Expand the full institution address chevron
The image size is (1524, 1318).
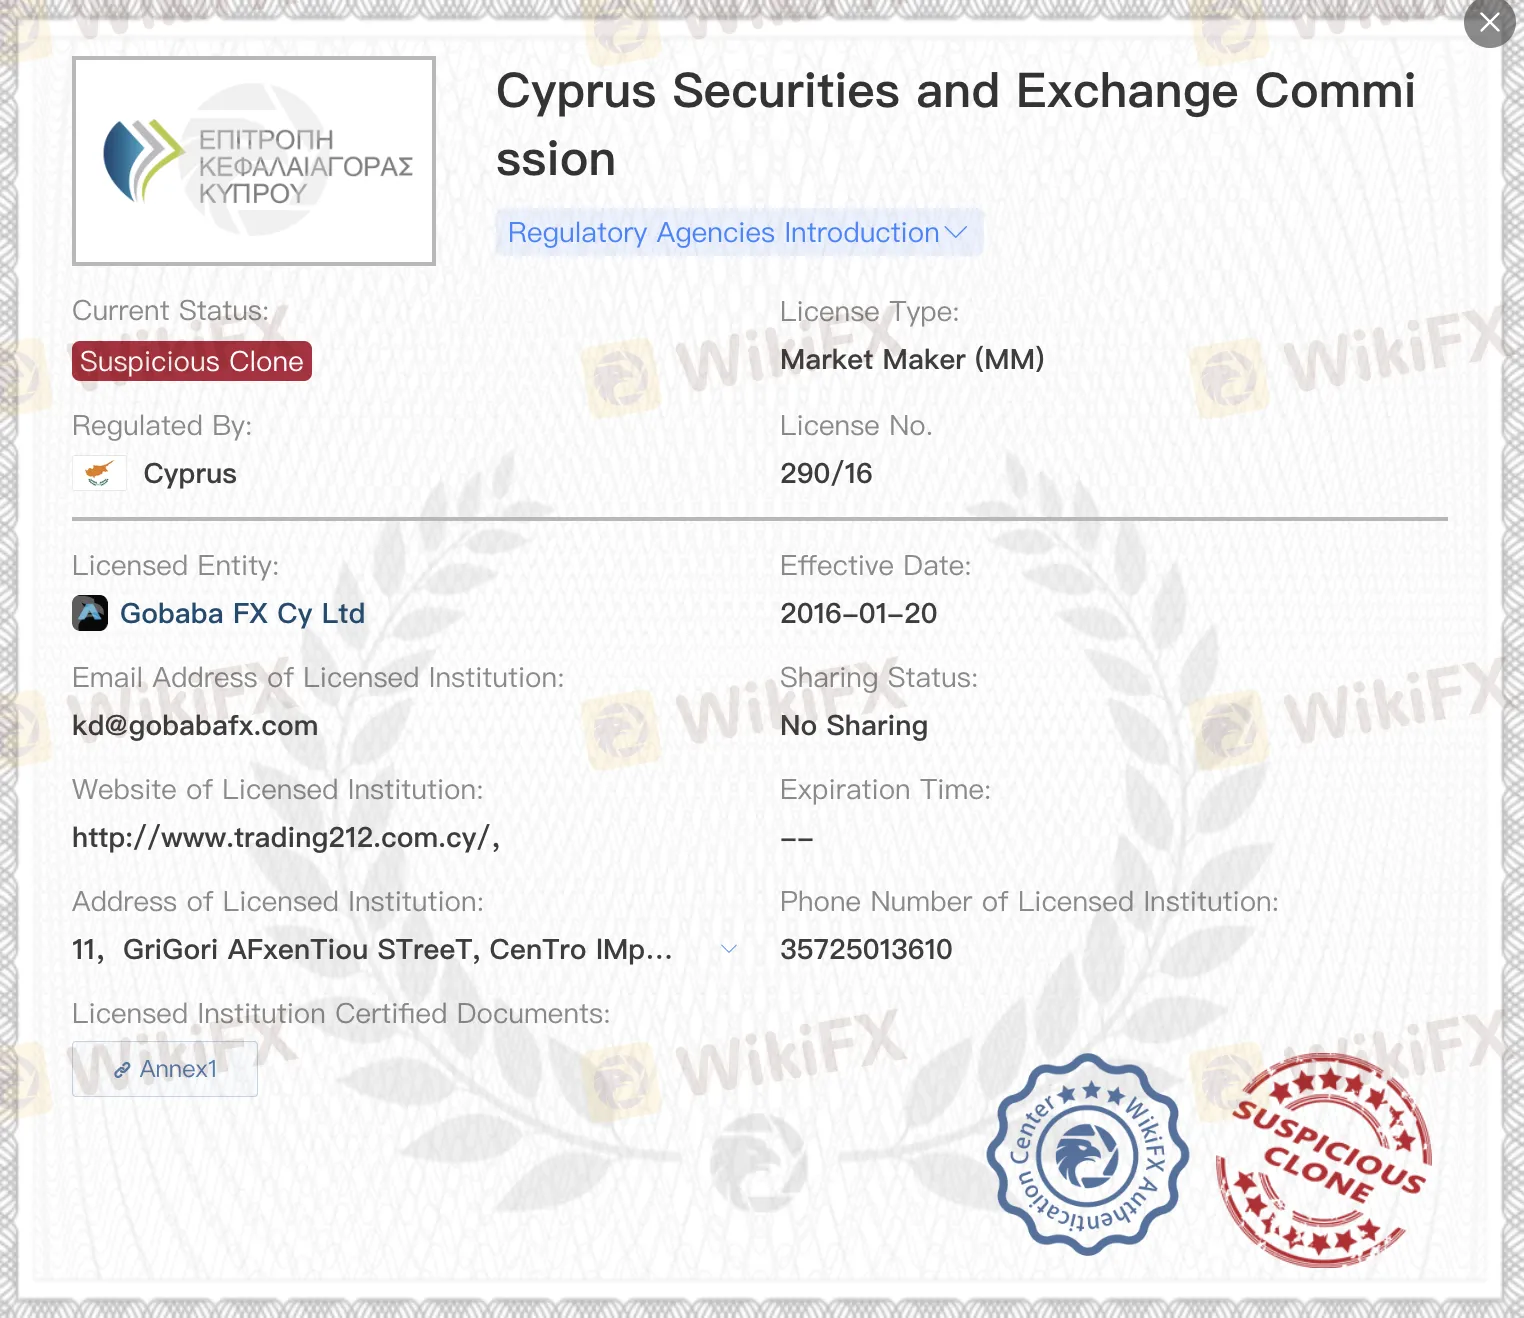(729, 949)
